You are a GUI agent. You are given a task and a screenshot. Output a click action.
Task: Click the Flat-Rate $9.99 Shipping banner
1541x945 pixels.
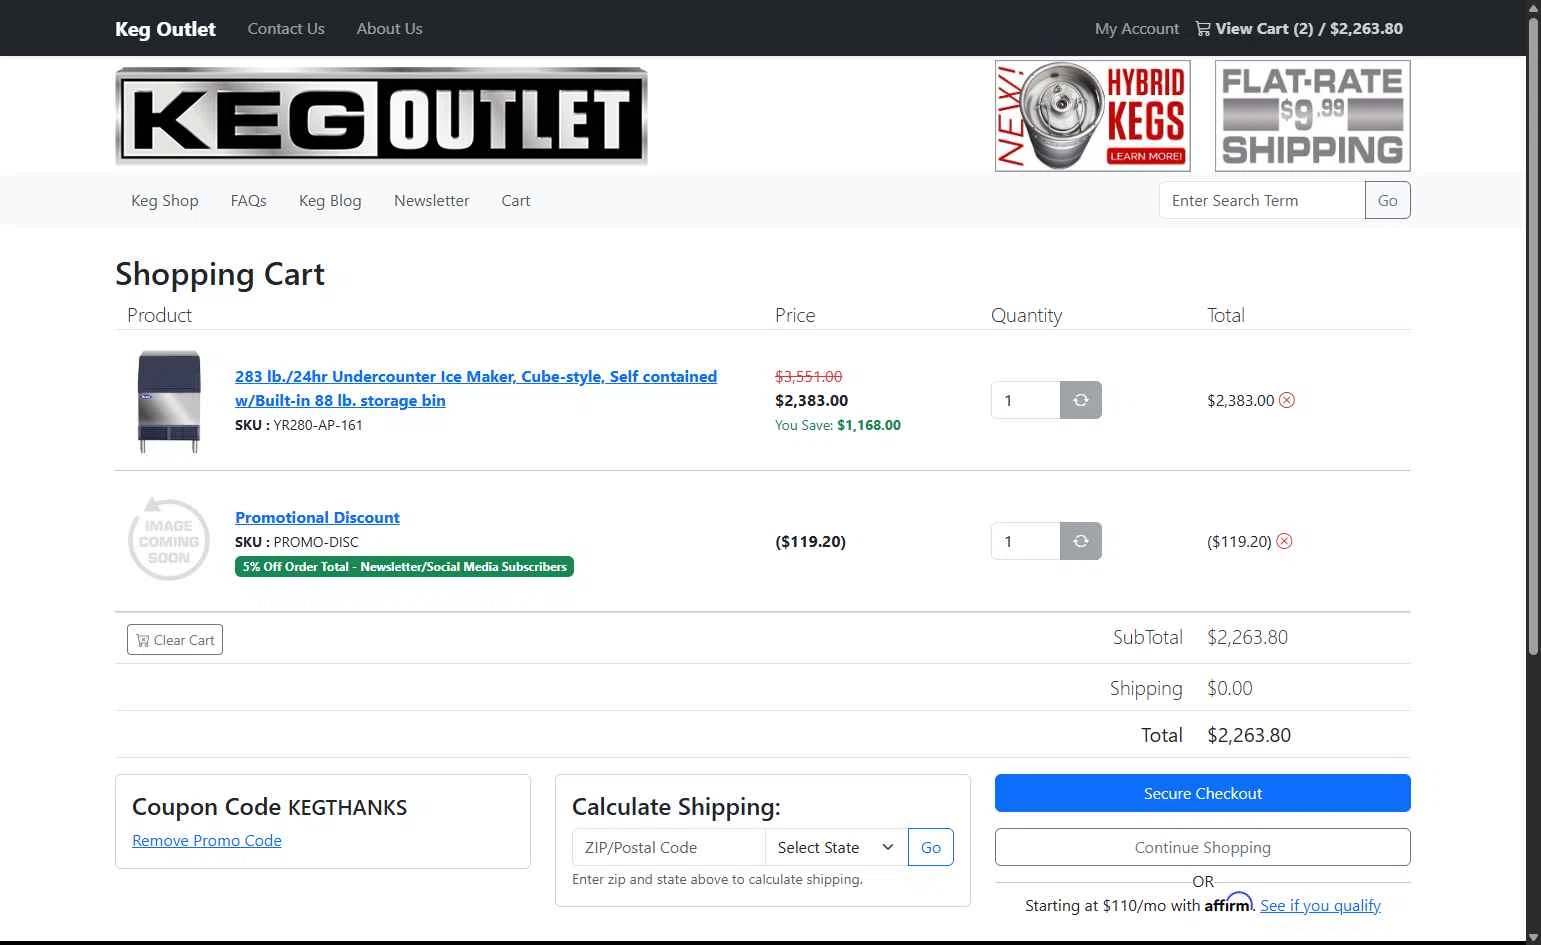click(1312, 116)
